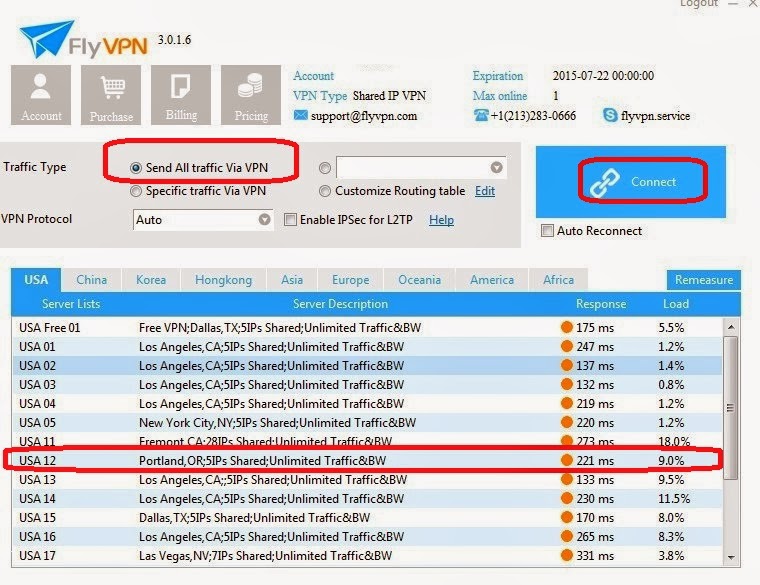
Task: Click the 11.5% load value
Action: 674,498
